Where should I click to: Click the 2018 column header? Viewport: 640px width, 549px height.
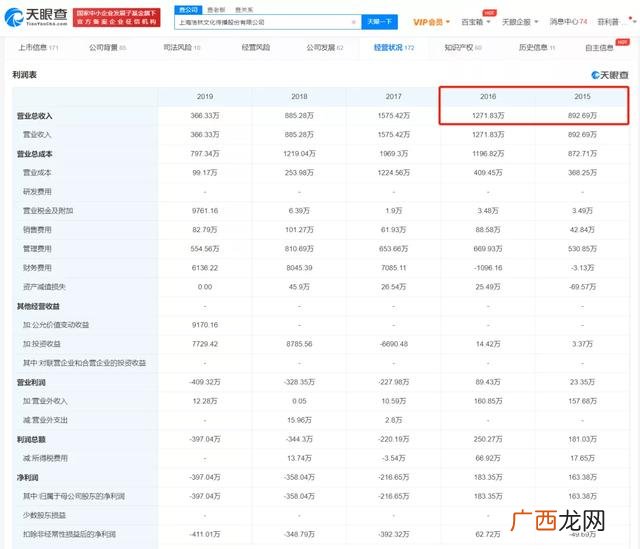(x=299, y=97)
